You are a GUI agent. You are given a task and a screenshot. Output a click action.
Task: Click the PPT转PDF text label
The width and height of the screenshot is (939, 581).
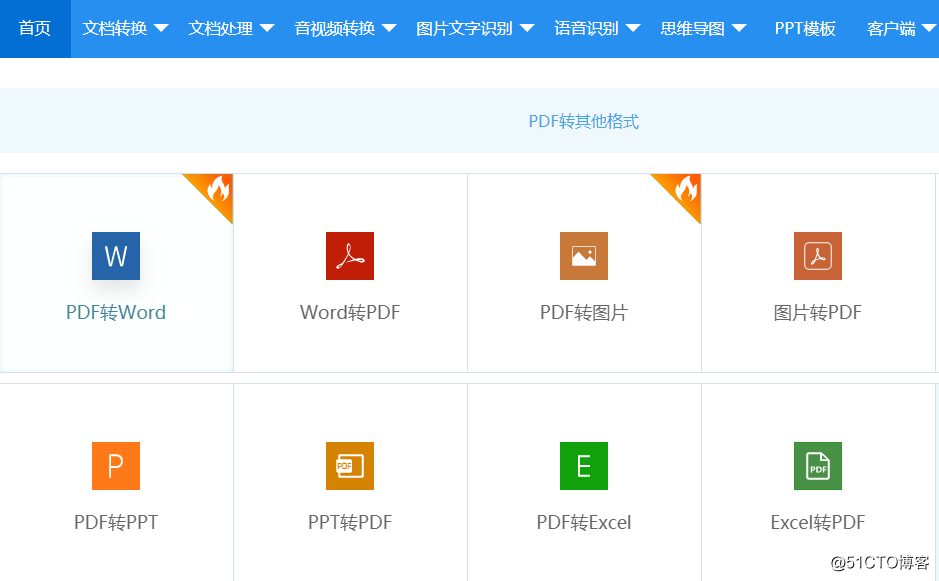point(350,522)
